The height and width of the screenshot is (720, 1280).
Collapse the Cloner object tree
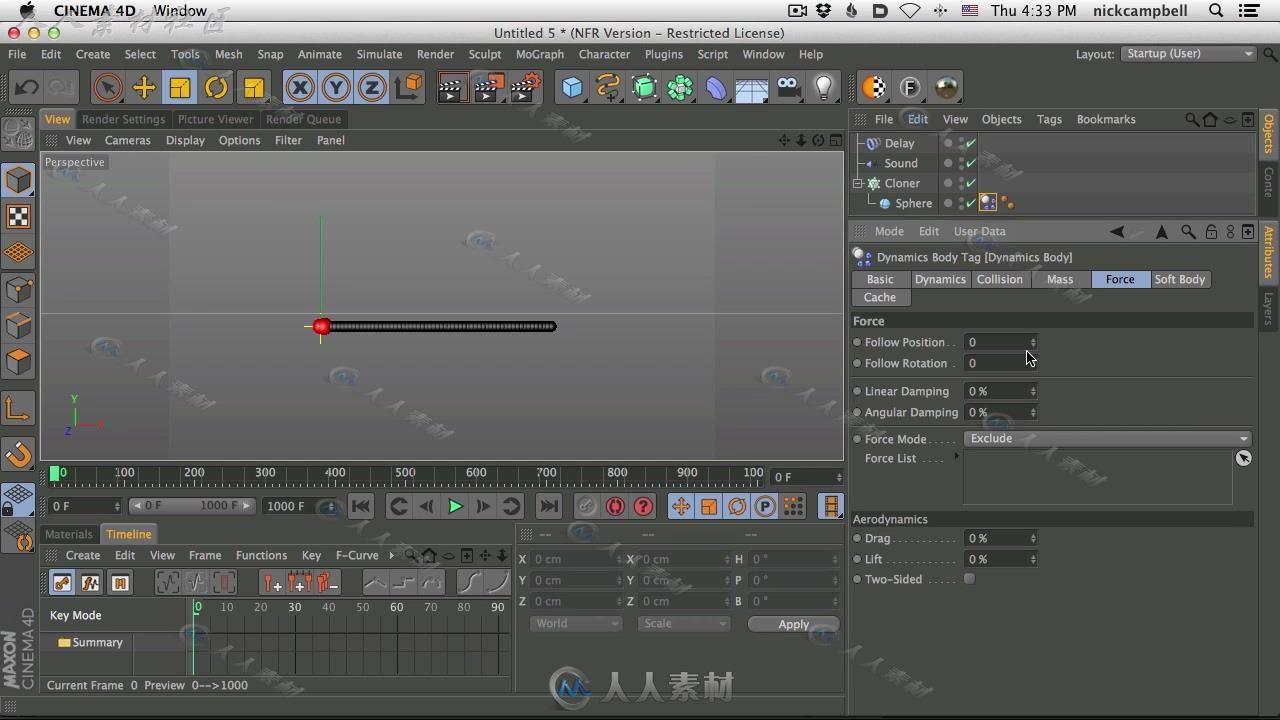pyautogui.click(x=858, y=183)
